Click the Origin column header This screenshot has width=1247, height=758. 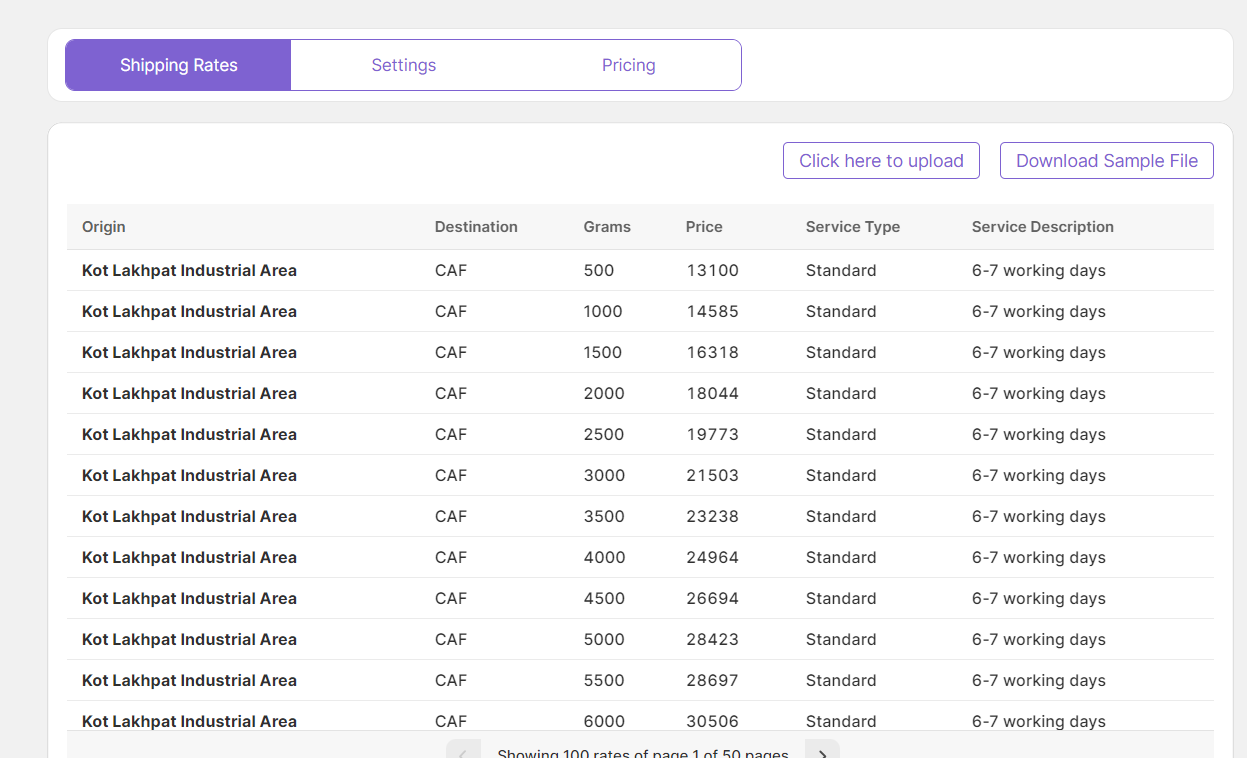click(x=104, y=227)
